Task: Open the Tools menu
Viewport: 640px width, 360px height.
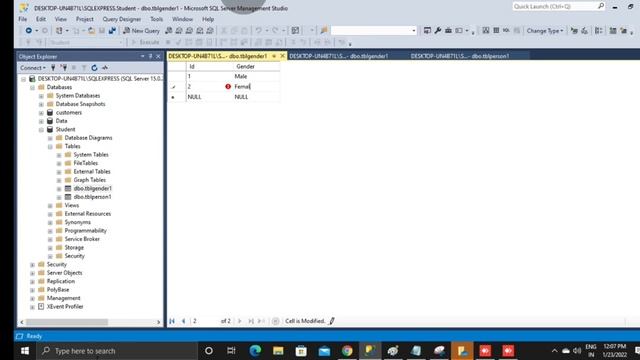Action: tap(156, 19)
